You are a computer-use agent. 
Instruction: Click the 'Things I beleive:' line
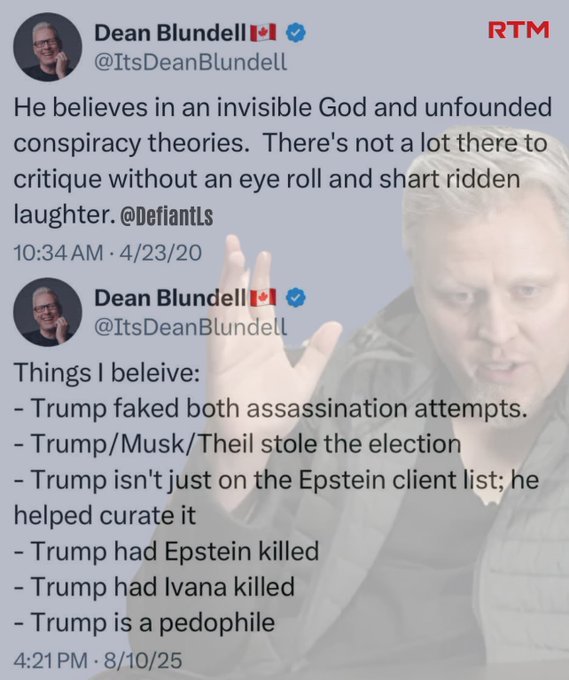pos(107,373)
